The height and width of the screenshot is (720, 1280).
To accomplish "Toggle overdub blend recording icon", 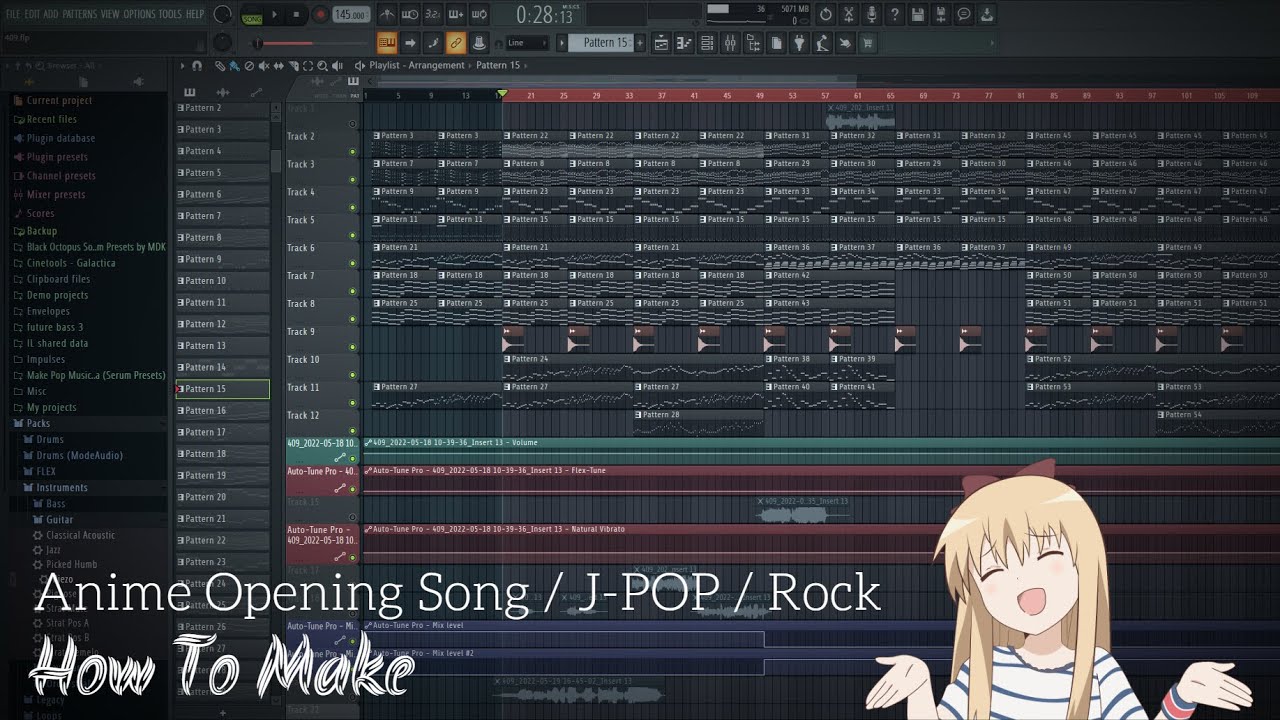I will coord(455,15).
